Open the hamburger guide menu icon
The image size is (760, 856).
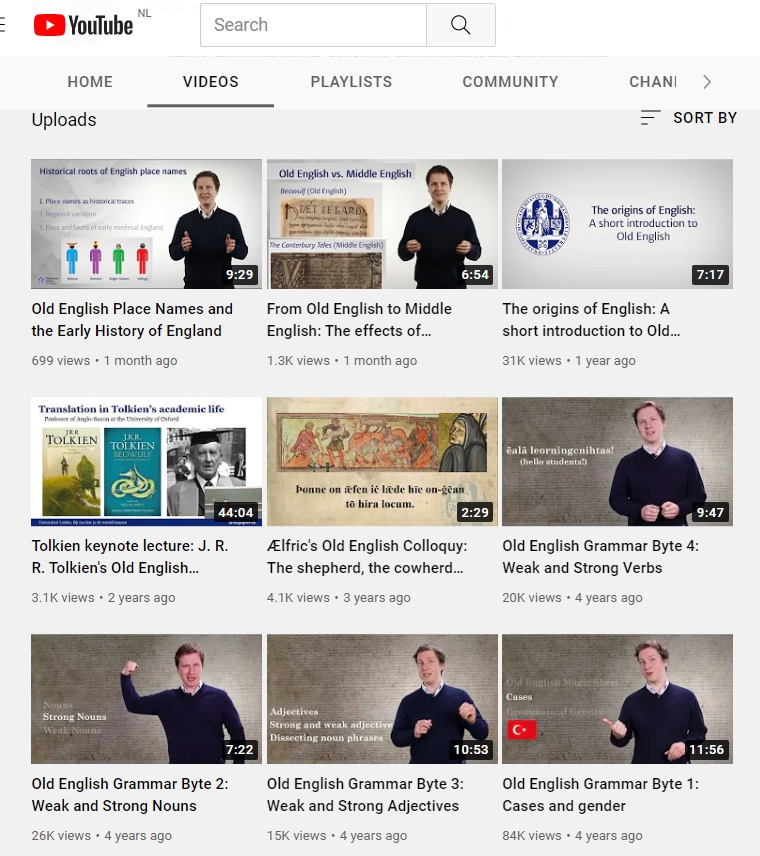(3, 25)
